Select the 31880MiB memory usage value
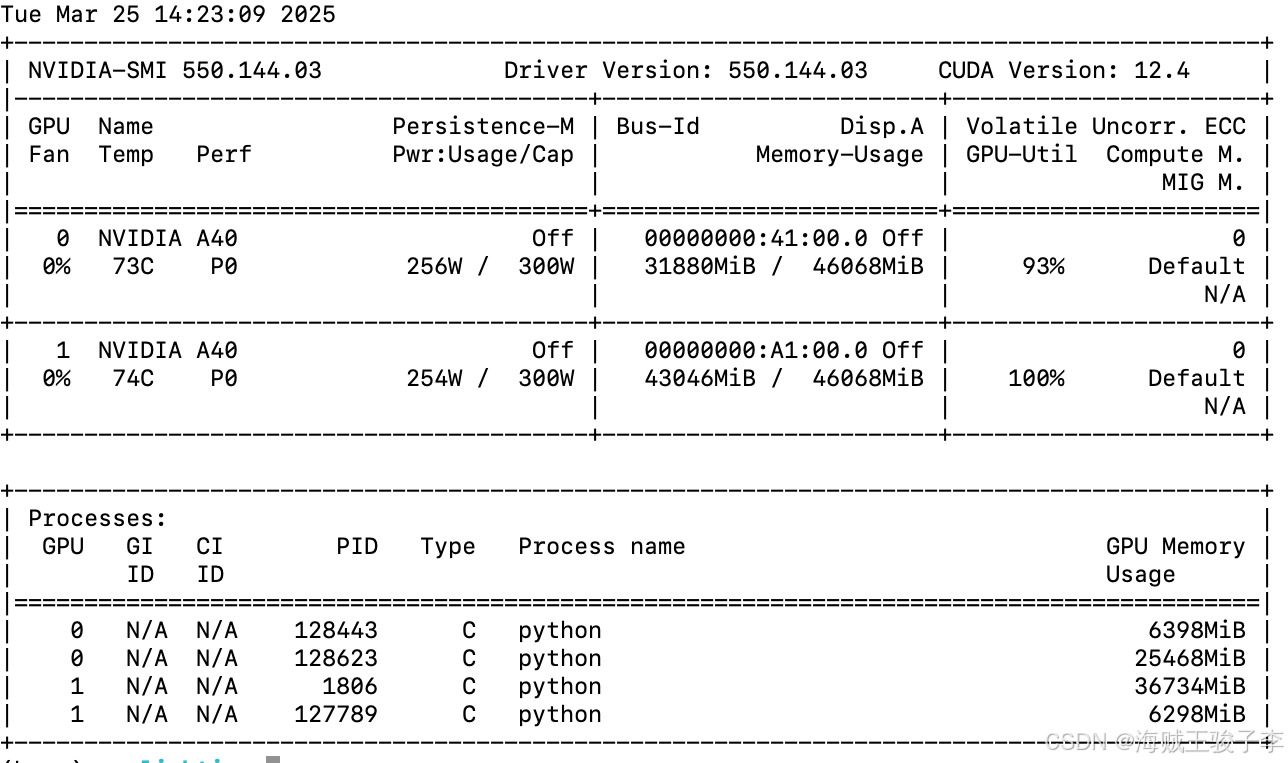The image size is (1288, 763). click(x=700, y=267)
